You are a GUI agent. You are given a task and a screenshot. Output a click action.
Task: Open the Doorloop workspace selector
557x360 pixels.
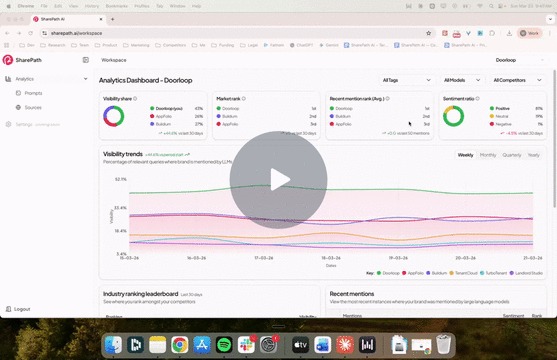[x=519, y=60]
